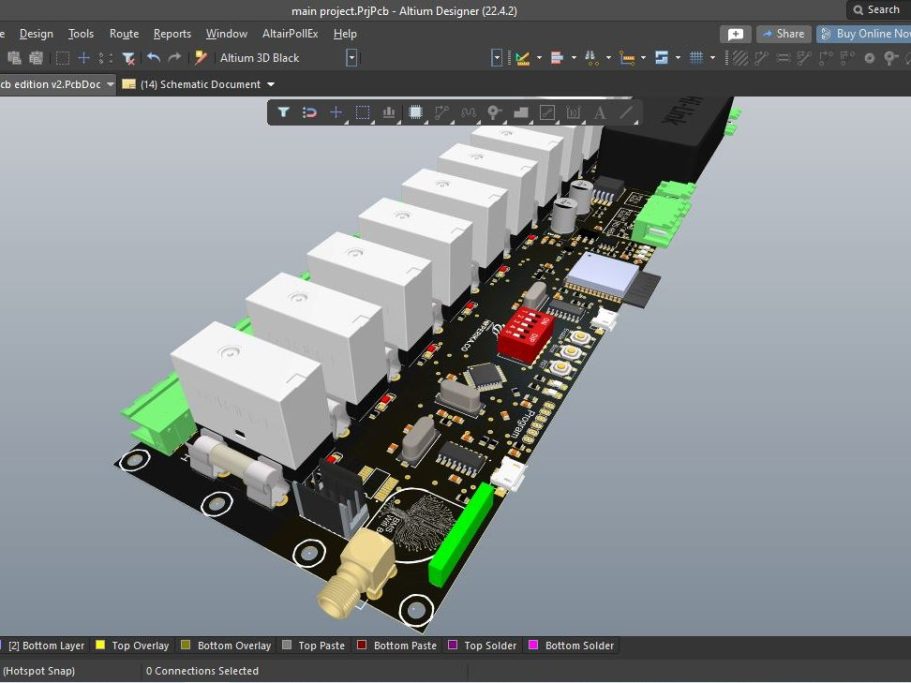Screen dimensions: 911x683
Task: Click the layer sets icon
Action: 661,58
